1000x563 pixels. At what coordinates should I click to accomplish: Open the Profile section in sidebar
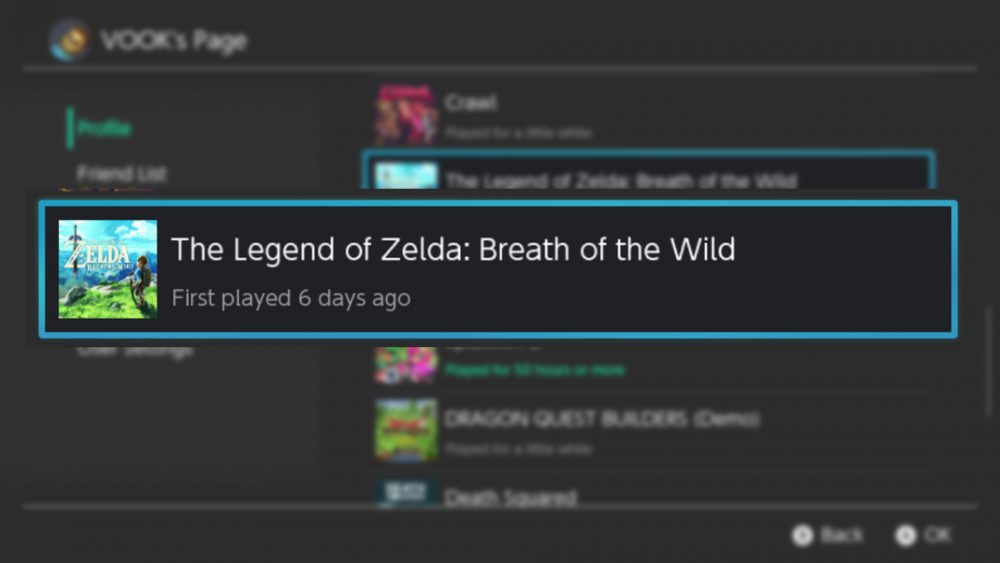105,128
